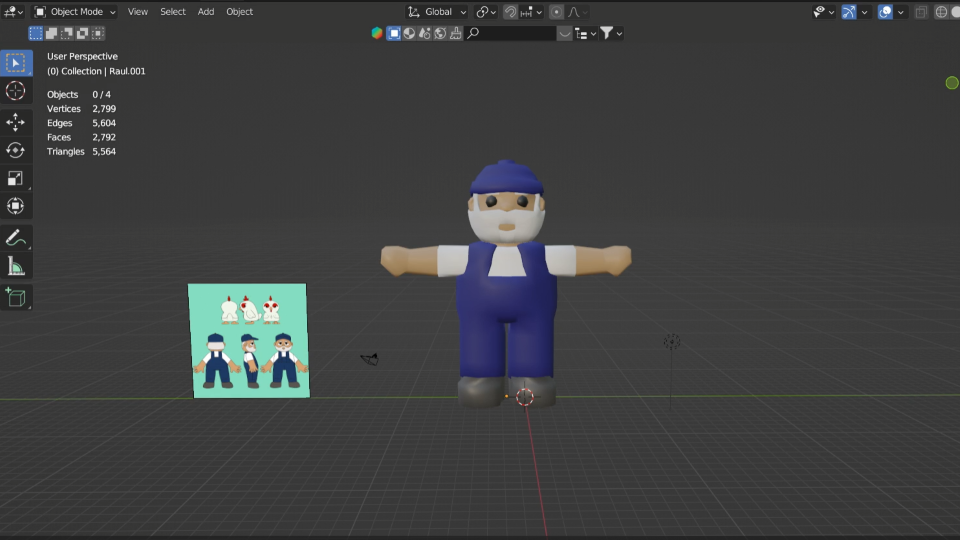Click the Faces count 2,792
The image size is (960, 540).
click(x=104, y=137)
